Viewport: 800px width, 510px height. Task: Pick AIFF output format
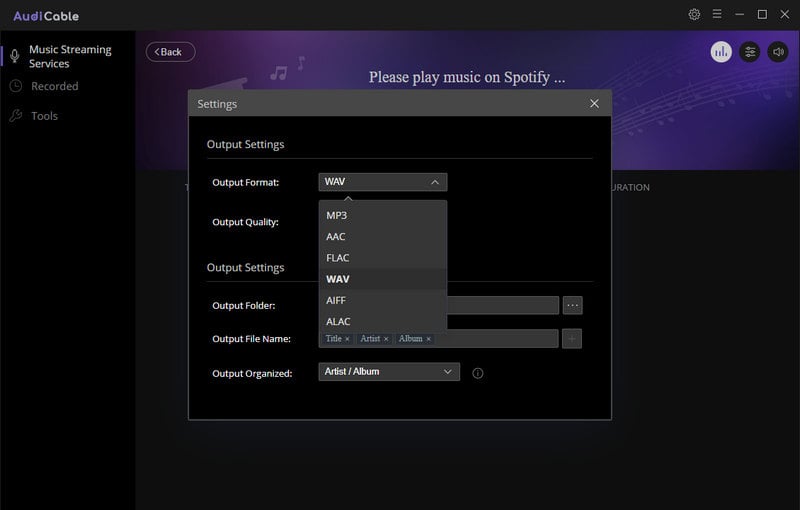(383, 300)
